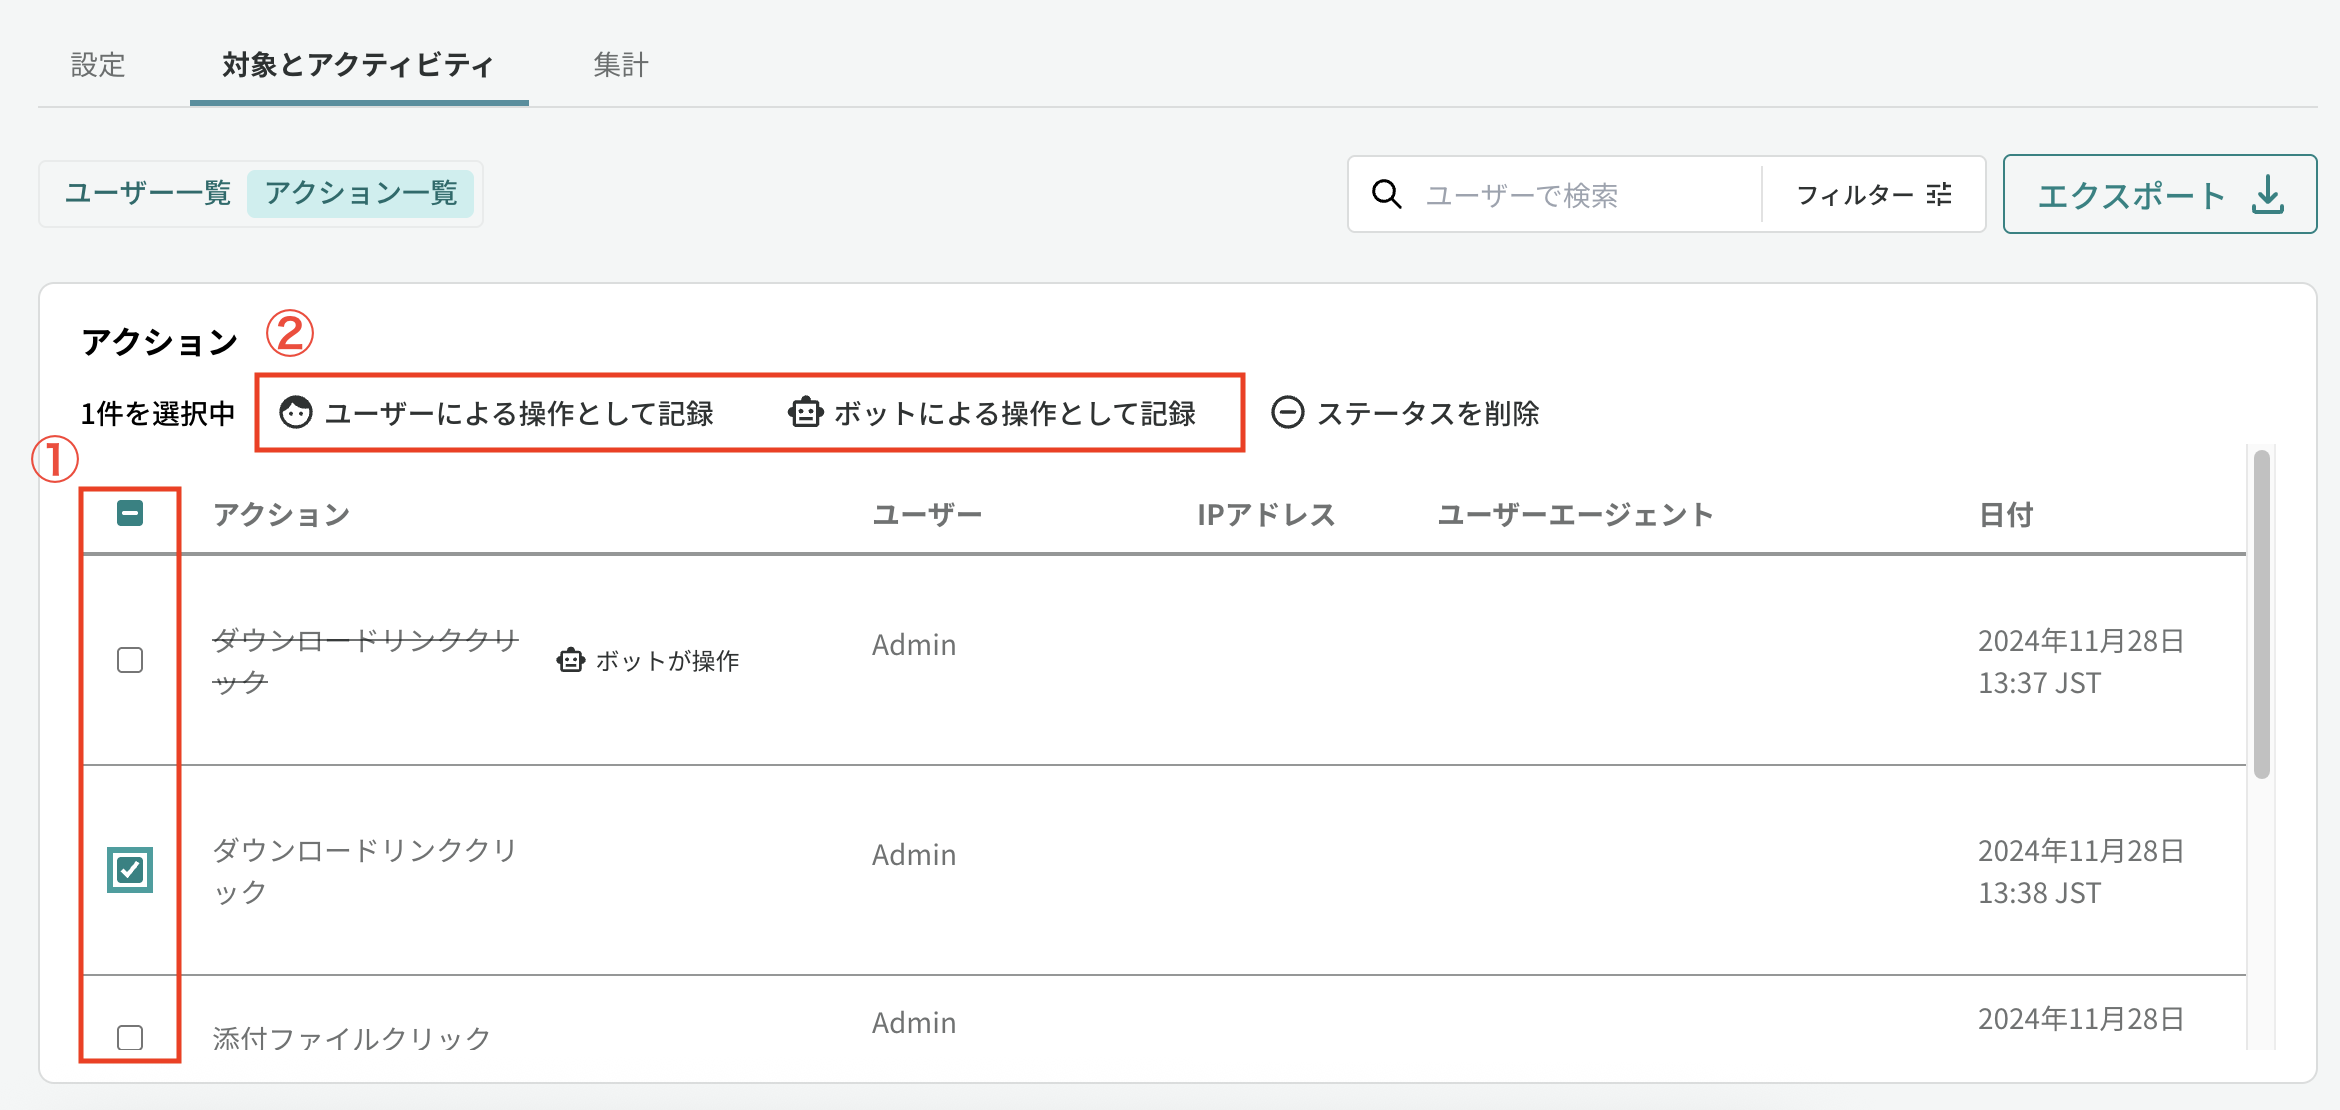Toggle the header select-all checkbox
Image resolution: width=2340 pixels, height=1110 pixels.
click(x=130, y=513)
